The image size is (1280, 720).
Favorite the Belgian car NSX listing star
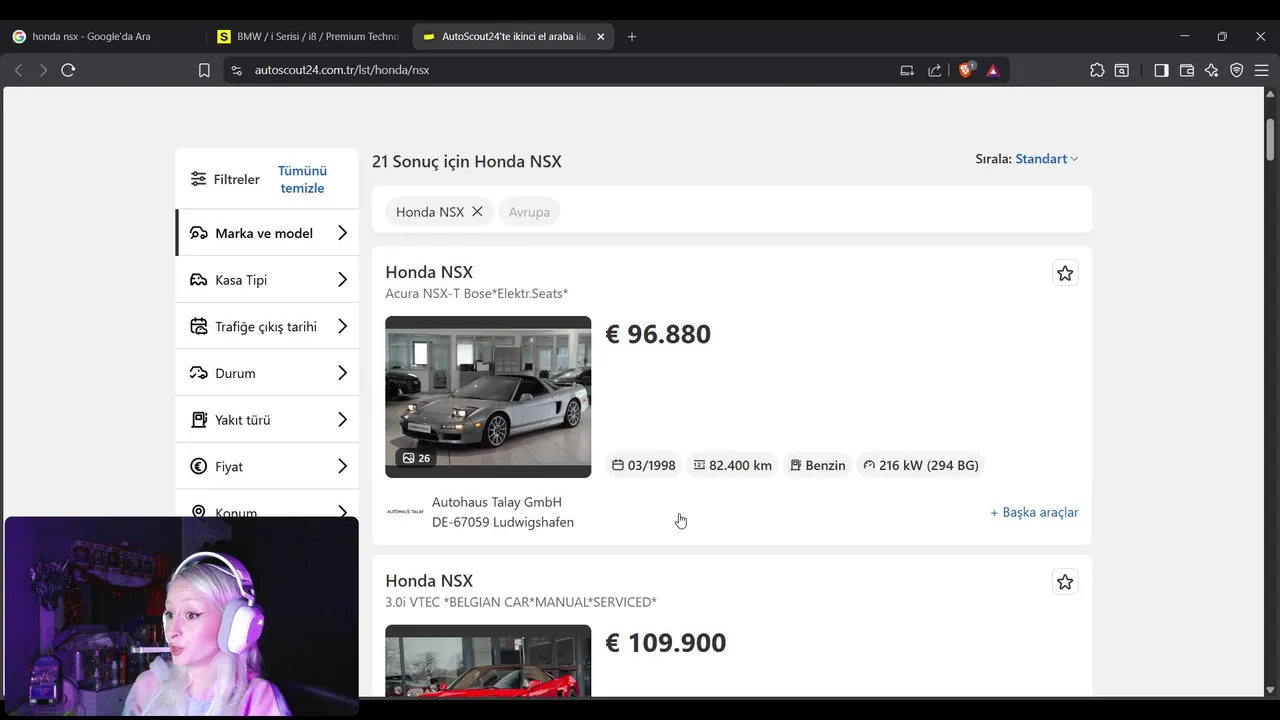(x=1065, y=582)
